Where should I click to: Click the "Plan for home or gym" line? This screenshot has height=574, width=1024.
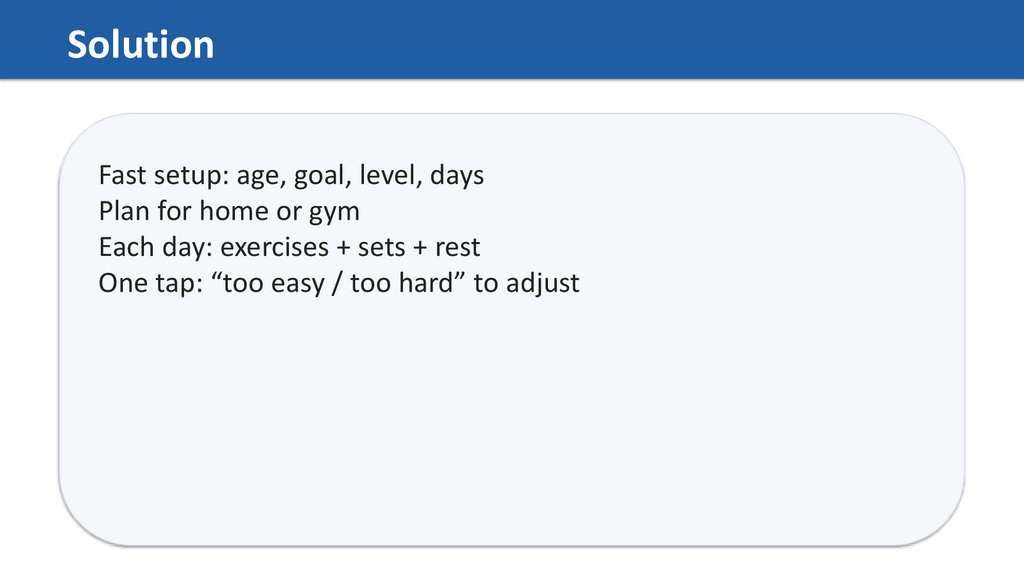(229, 212)
